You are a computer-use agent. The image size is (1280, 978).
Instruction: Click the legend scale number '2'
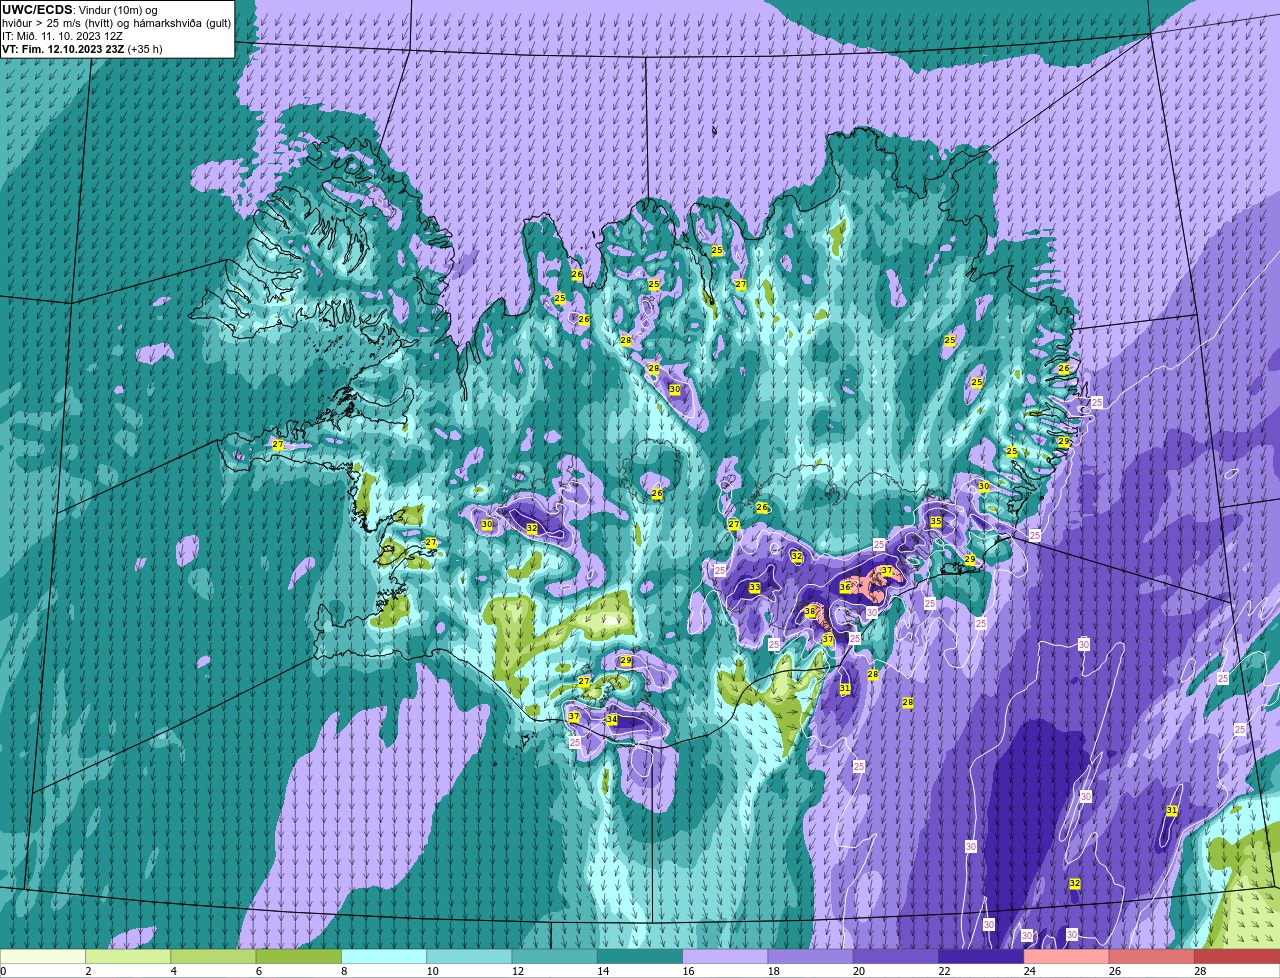[x=88, y=970]
